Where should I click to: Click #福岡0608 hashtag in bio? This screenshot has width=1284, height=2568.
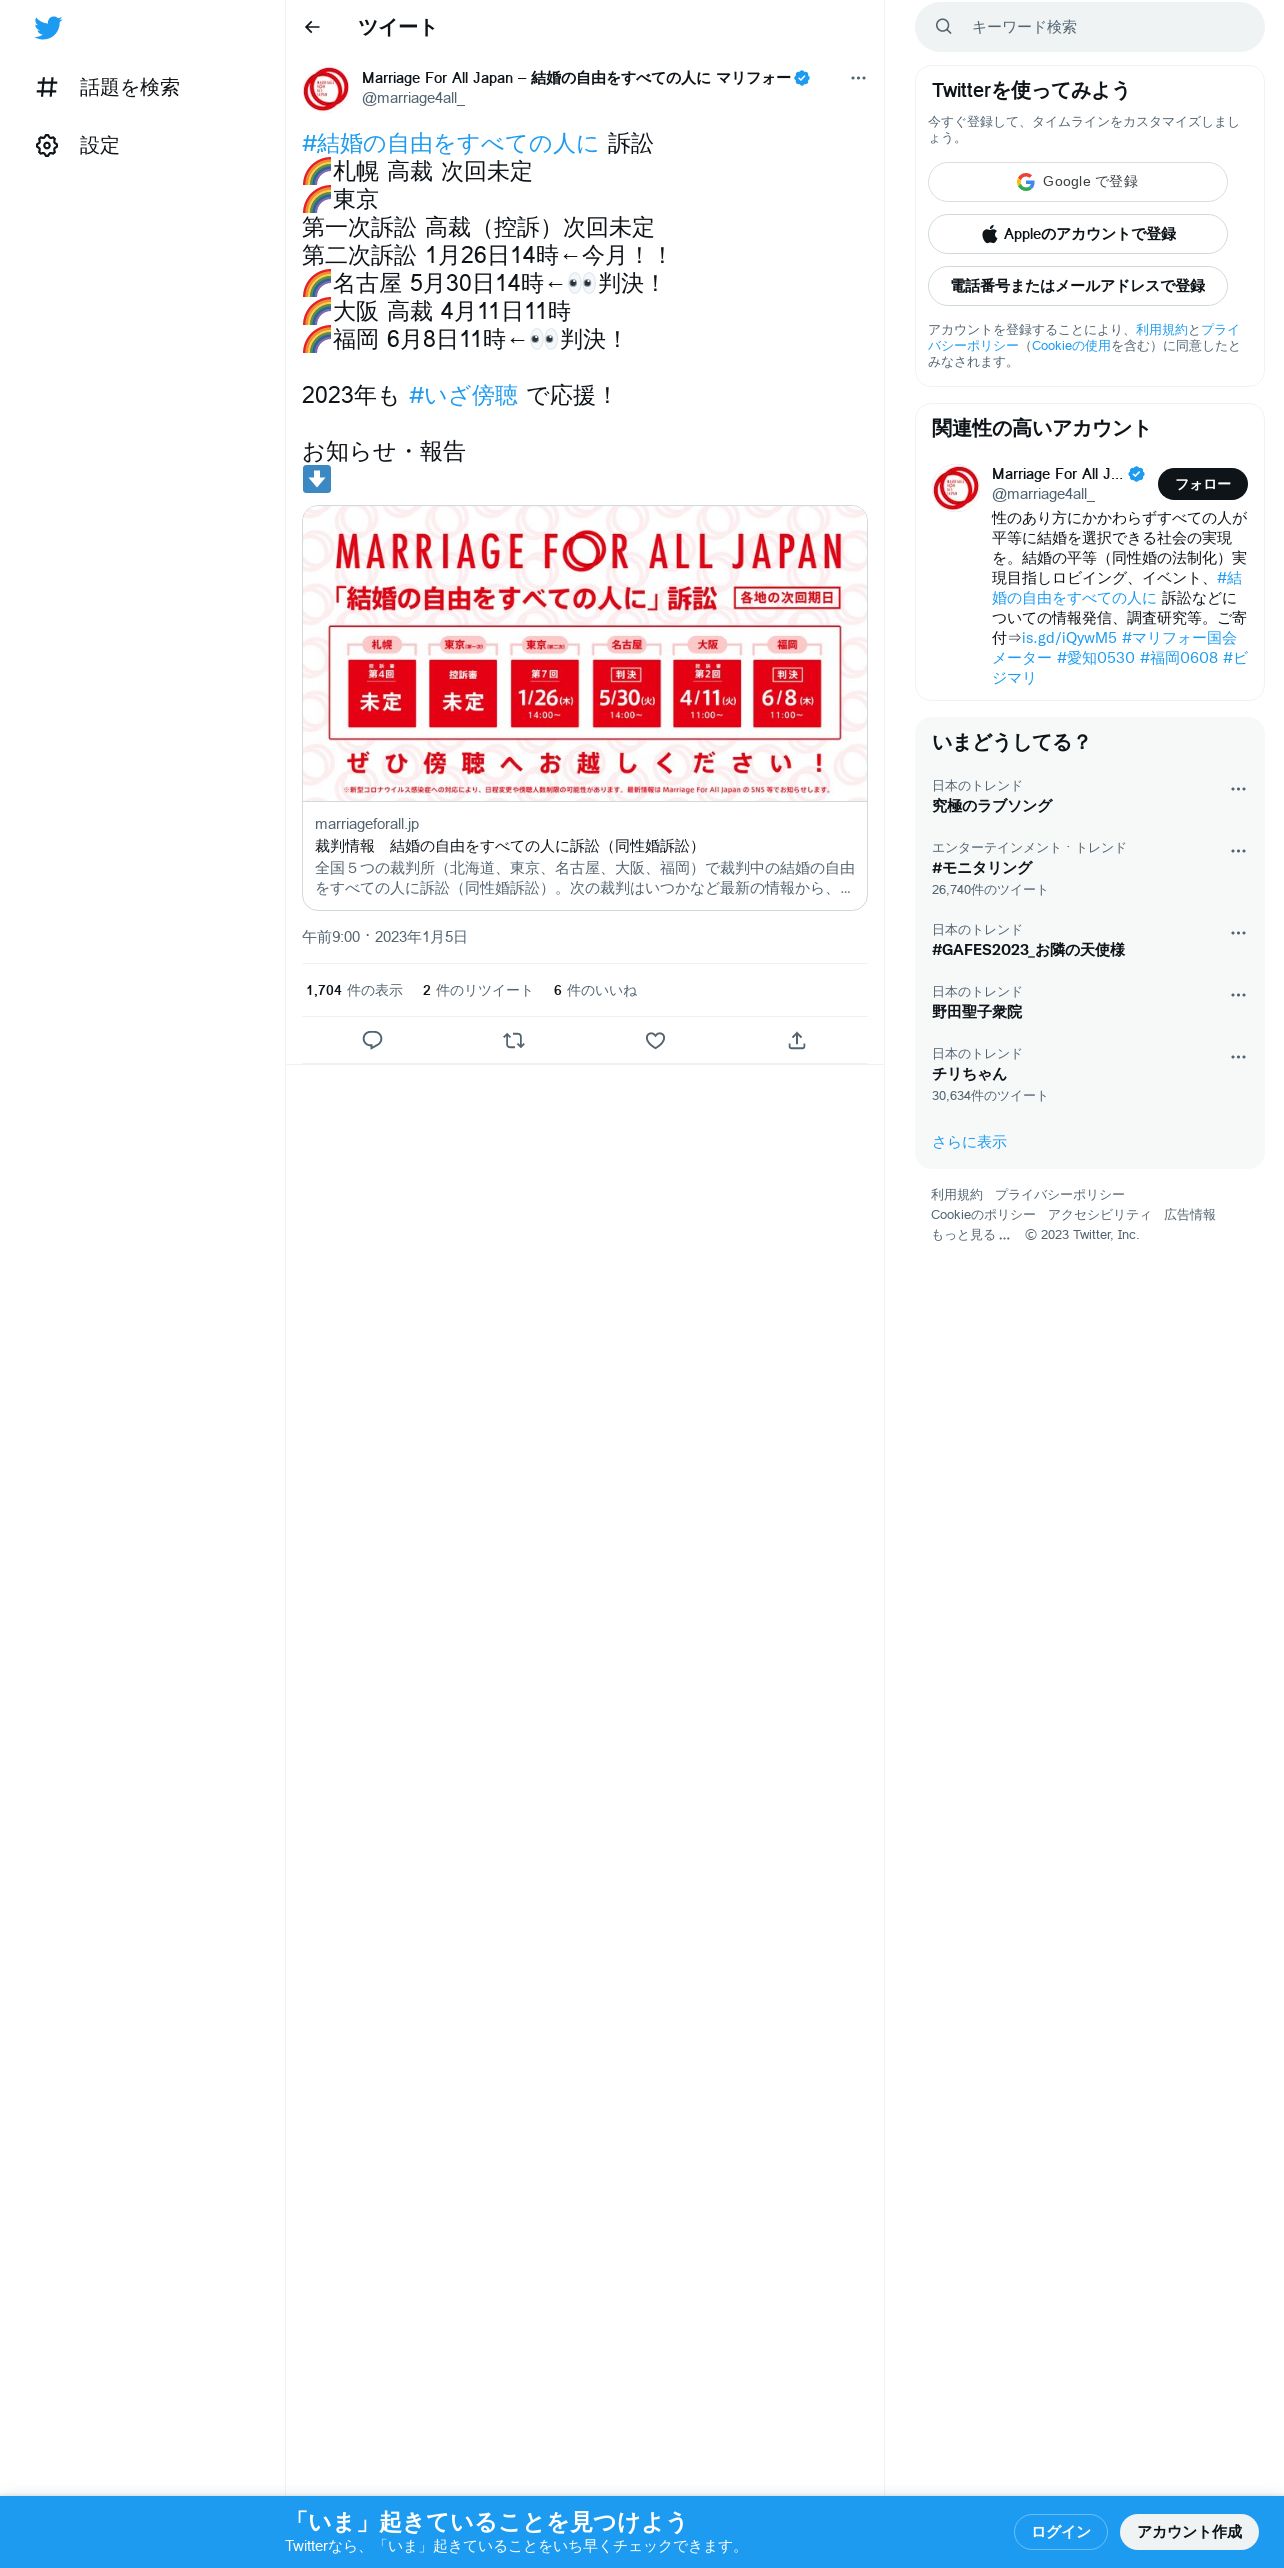click(1179, 658)
